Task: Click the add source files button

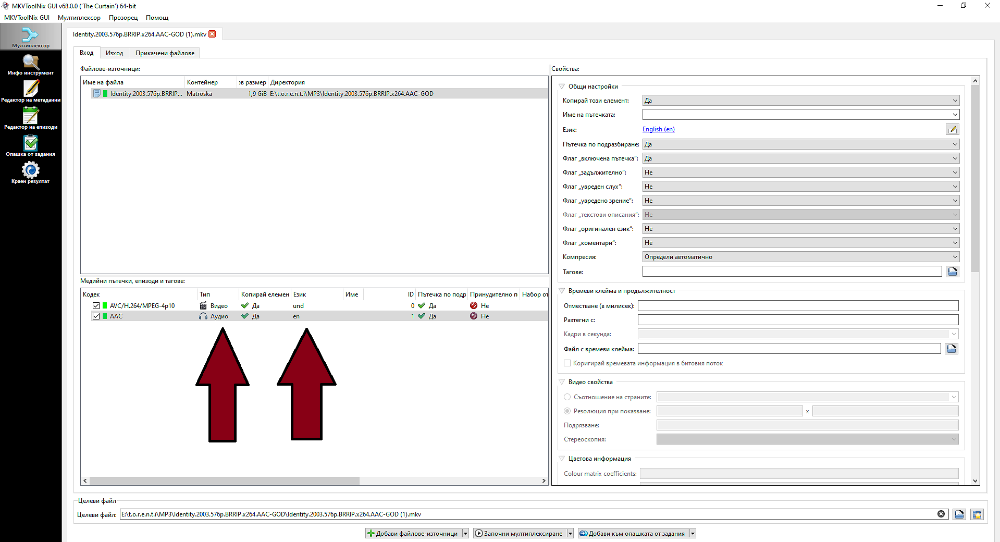Action: (x=413, y=534)
